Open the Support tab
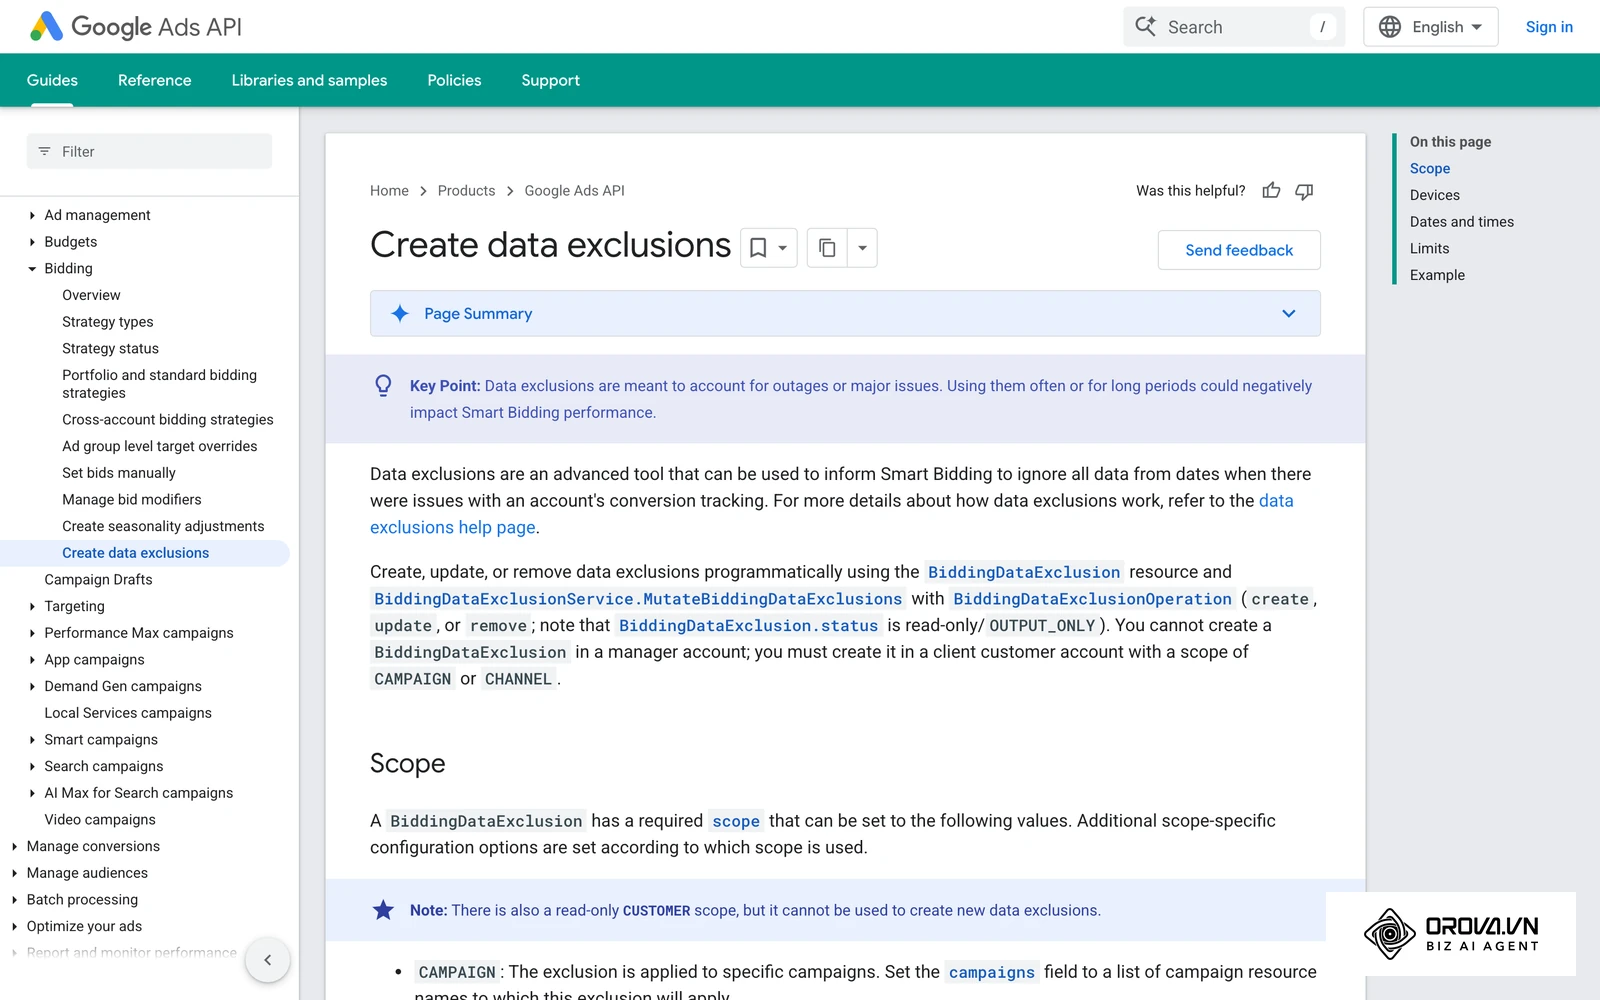 [x=550, y=80]
